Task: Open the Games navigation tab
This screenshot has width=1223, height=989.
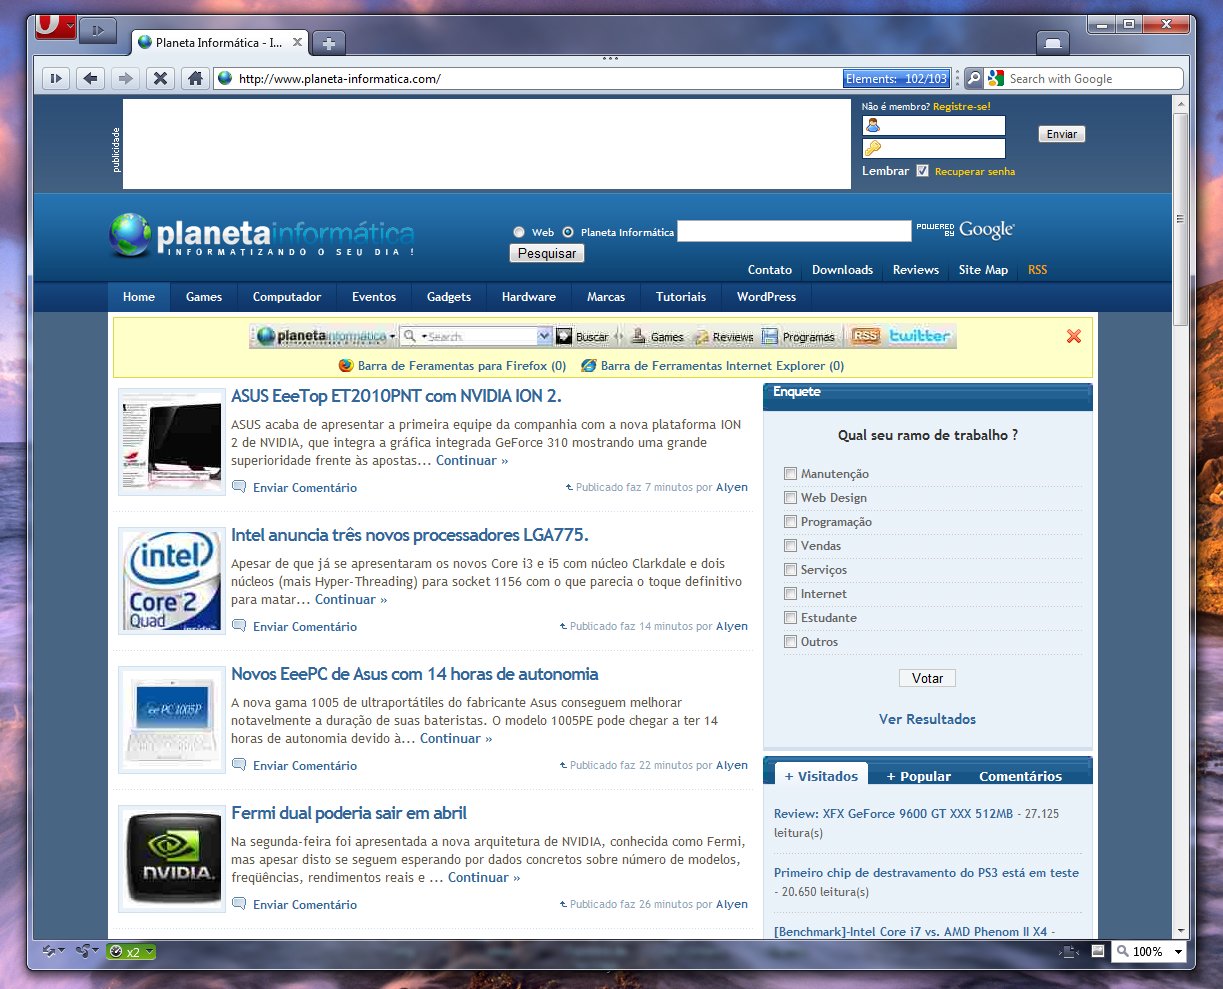Action: 204,297
